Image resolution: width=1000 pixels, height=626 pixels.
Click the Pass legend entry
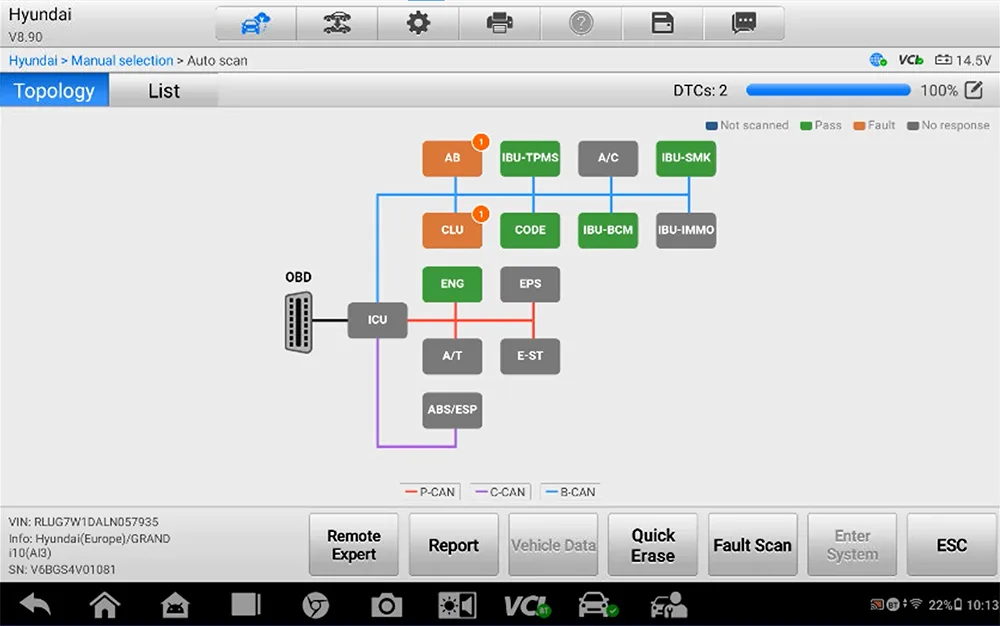[821, 126]
